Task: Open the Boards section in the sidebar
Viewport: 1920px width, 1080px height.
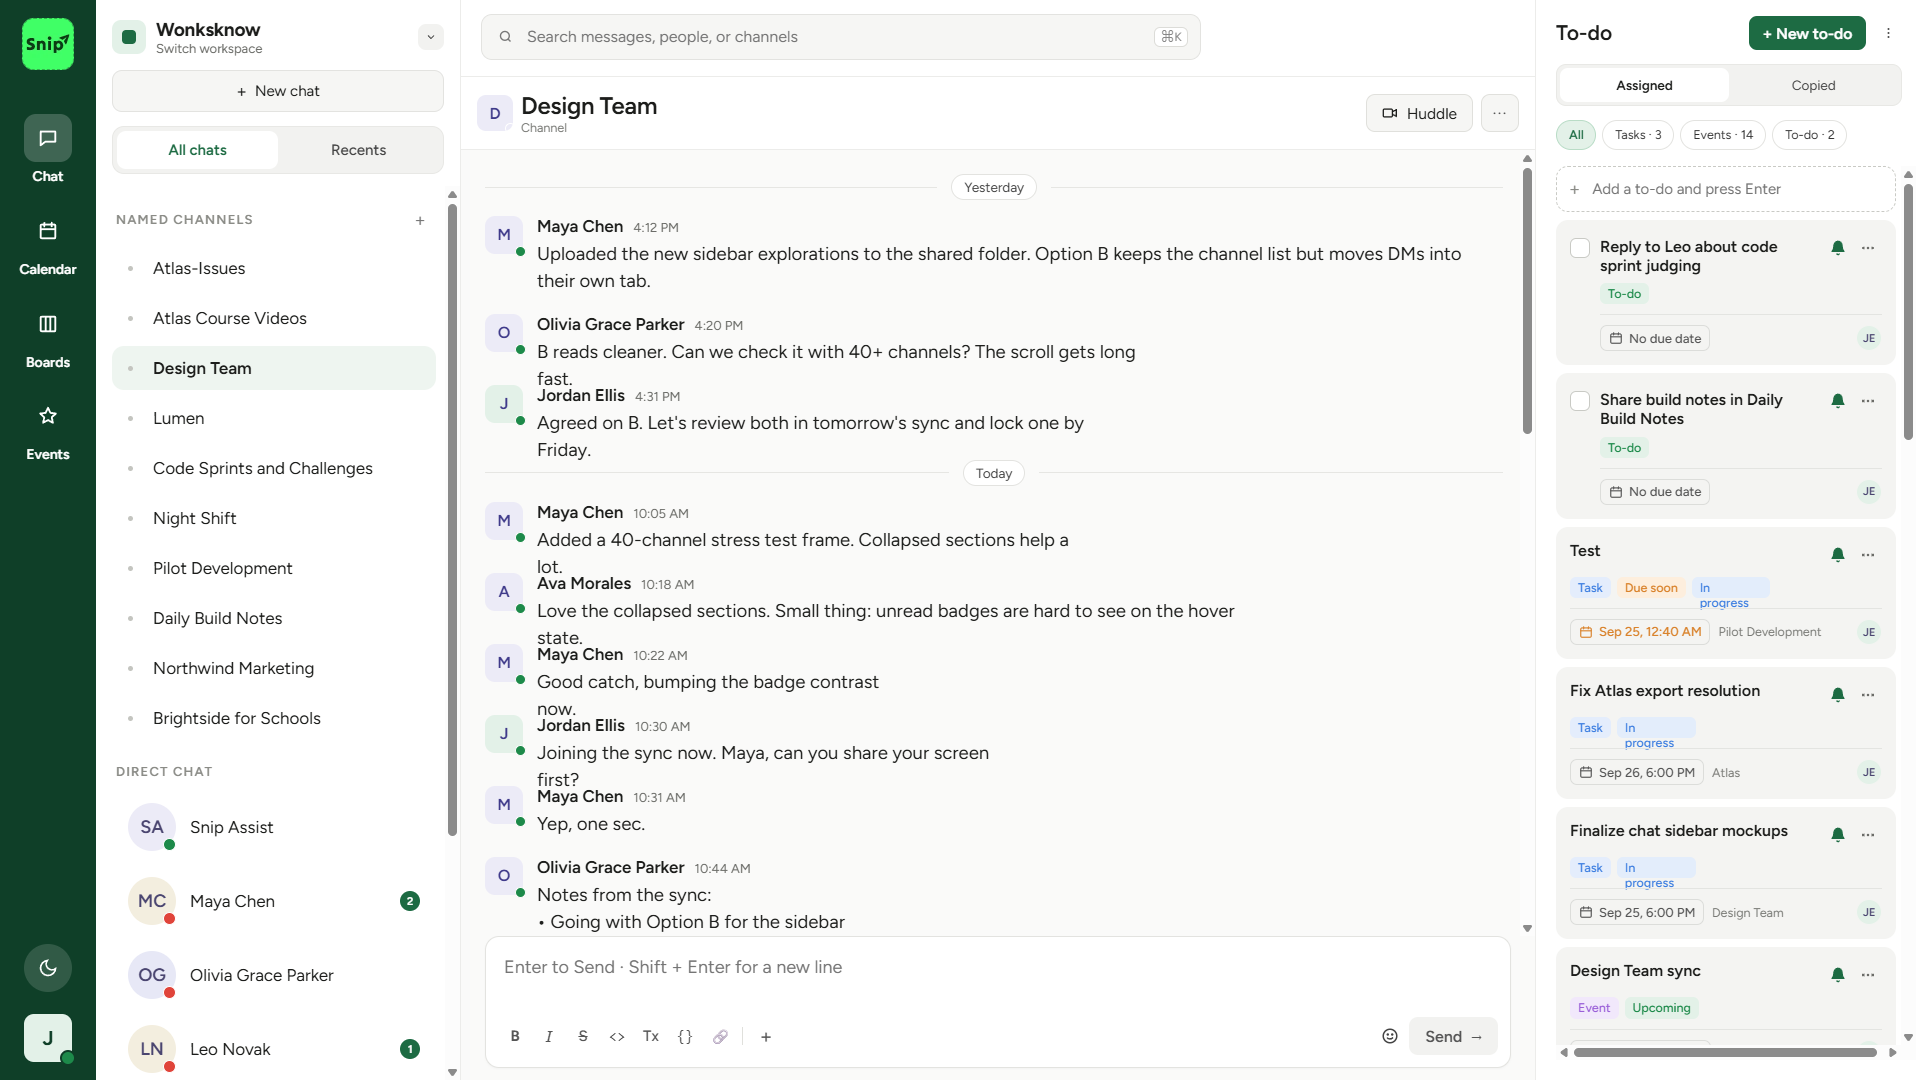Action: (47, 341)
